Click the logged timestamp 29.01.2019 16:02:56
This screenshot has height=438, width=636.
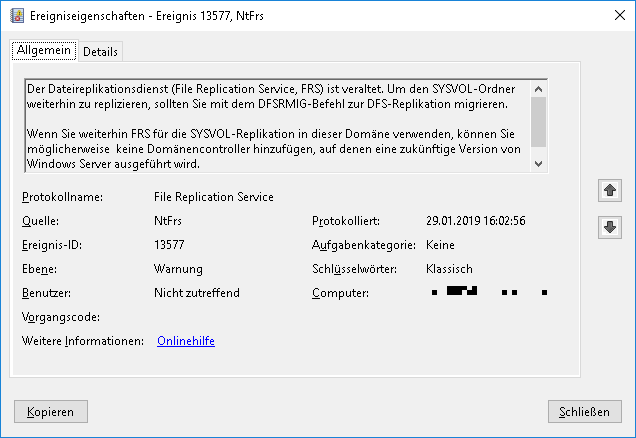coord(475,221)
